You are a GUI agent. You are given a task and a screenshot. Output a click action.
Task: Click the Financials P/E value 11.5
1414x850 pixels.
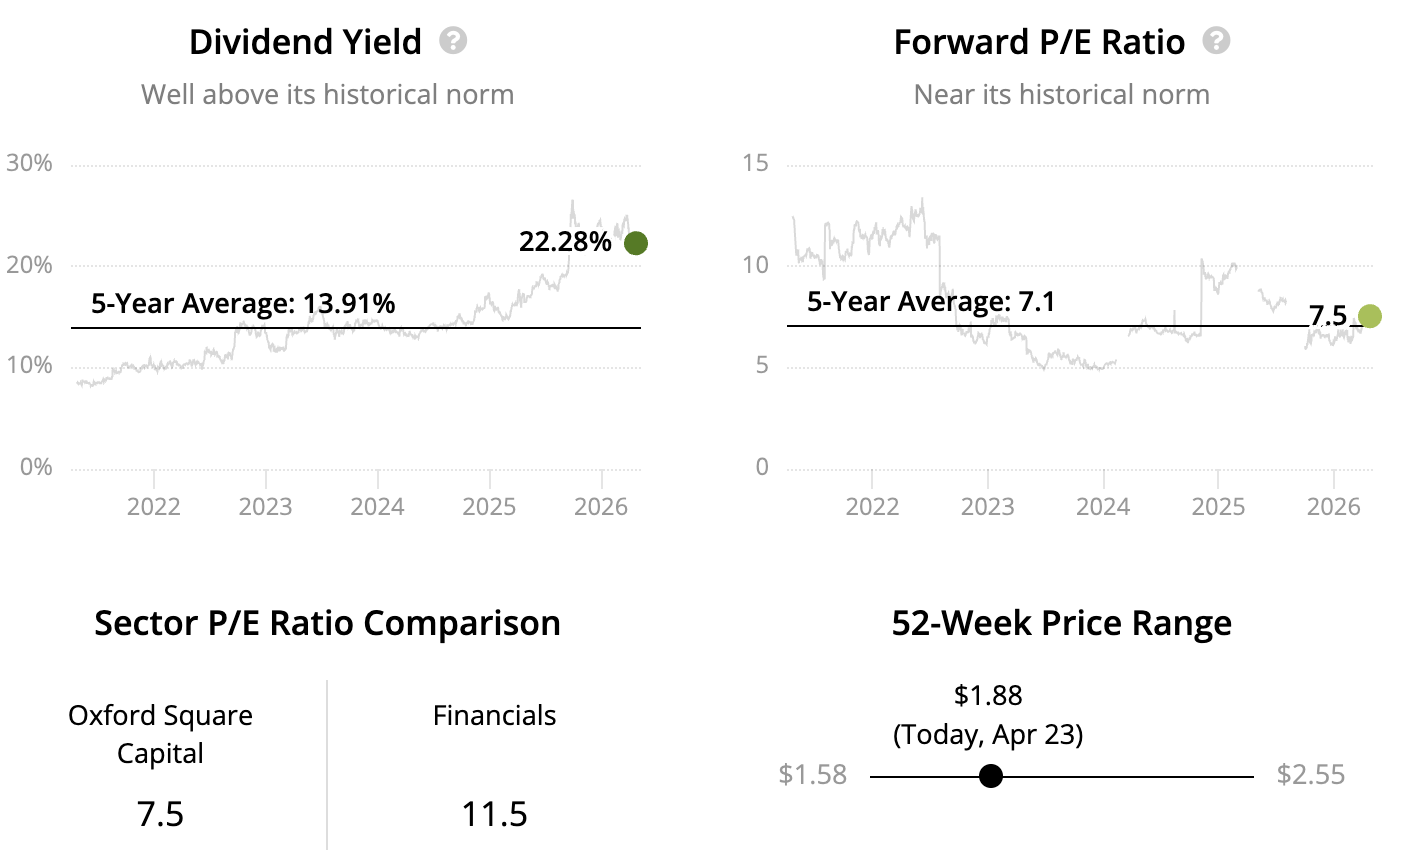pos(494,814)
